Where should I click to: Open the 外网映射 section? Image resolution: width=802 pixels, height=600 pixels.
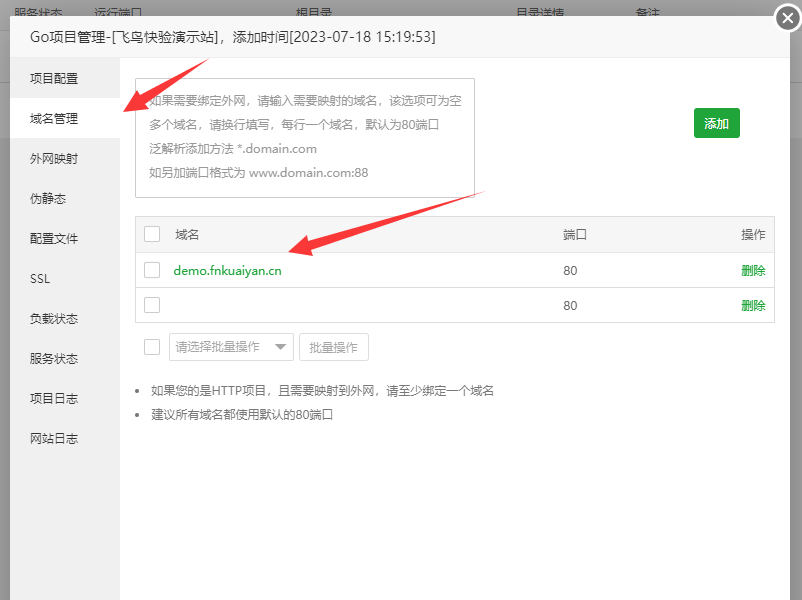(54, 158)
